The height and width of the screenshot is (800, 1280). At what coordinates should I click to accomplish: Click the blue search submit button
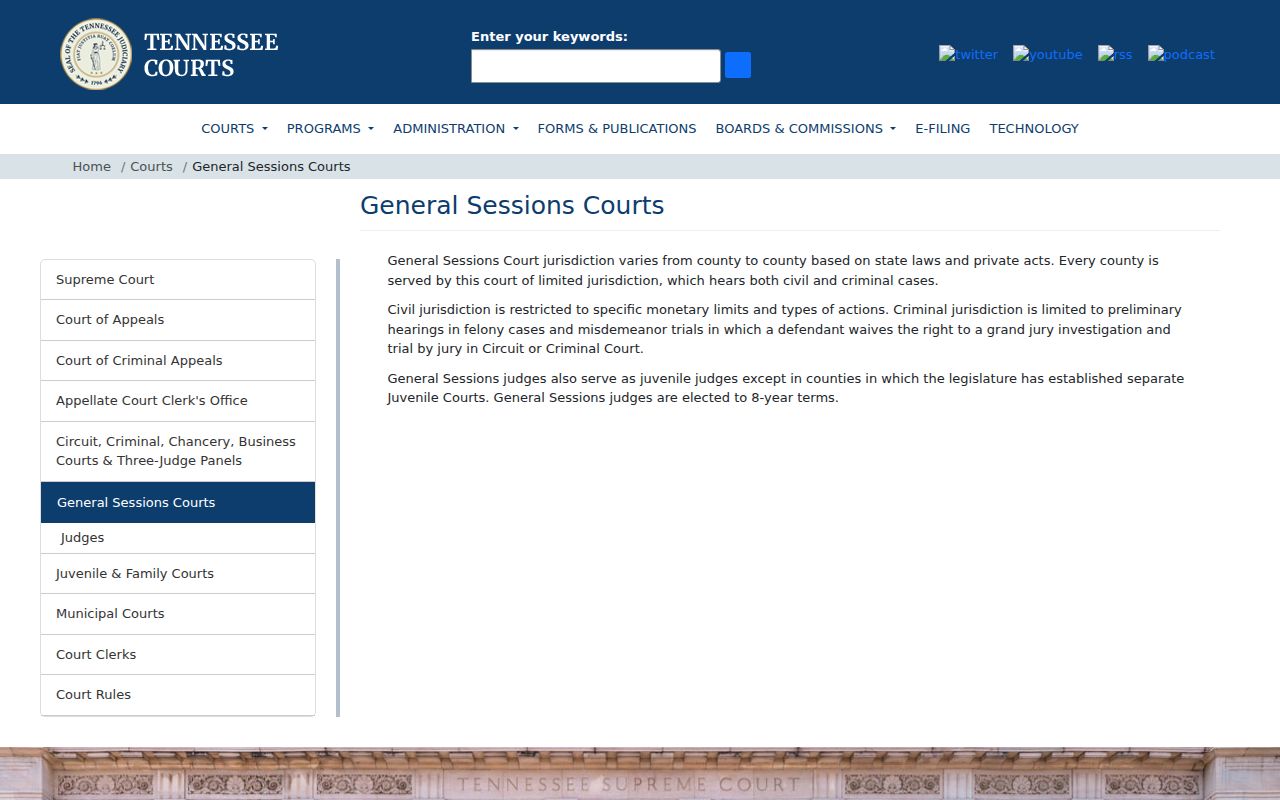738,65
